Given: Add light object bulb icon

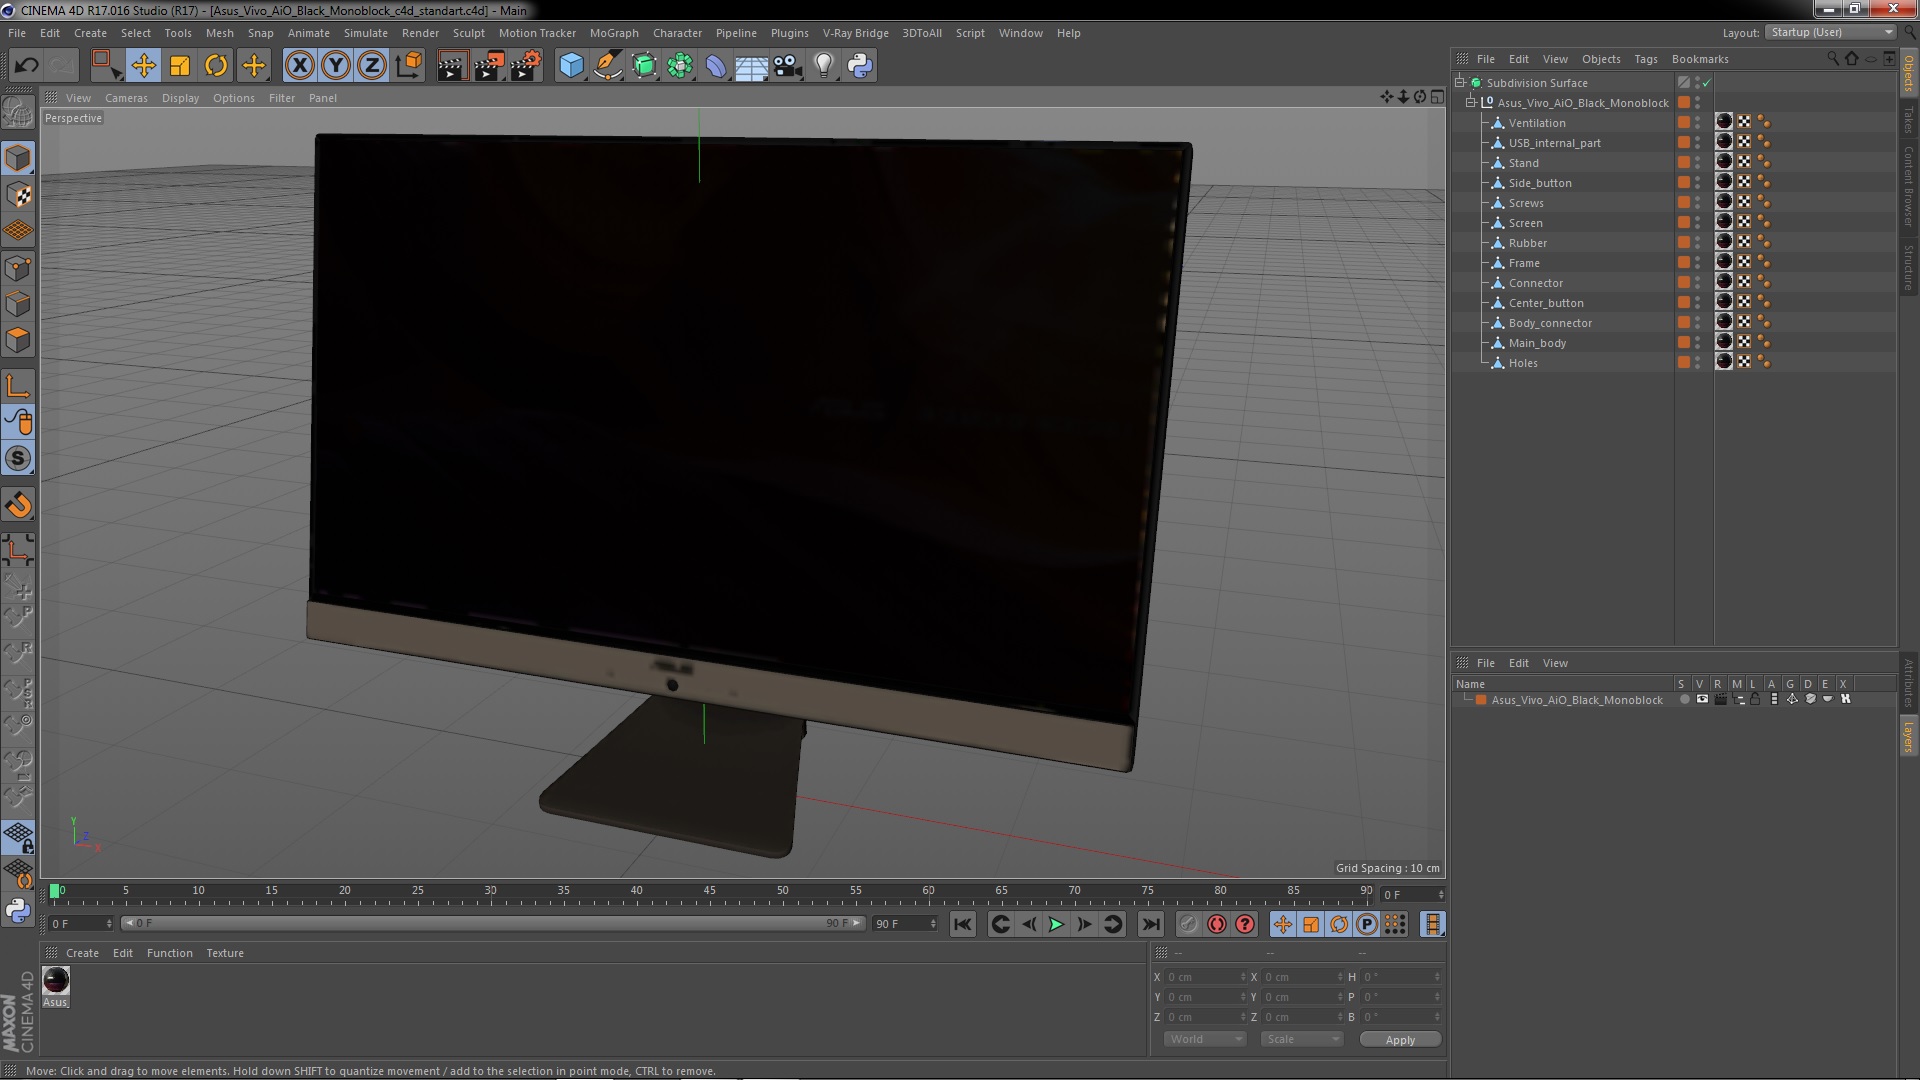Looking at the screenshot, I should point(824,66).
